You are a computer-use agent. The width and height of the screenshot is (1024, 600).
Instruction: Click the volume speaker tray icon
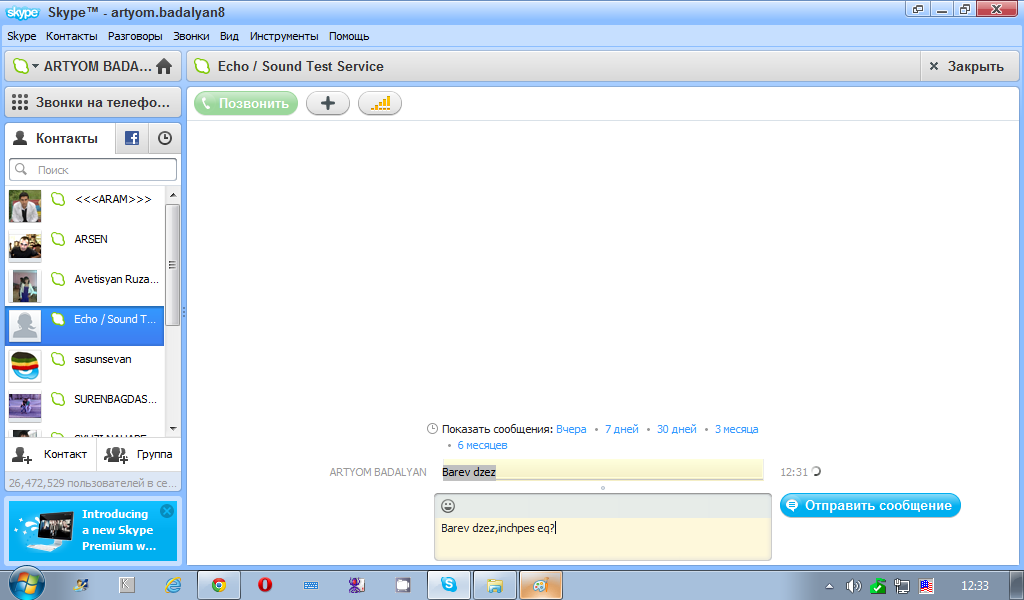click(853, 586)
